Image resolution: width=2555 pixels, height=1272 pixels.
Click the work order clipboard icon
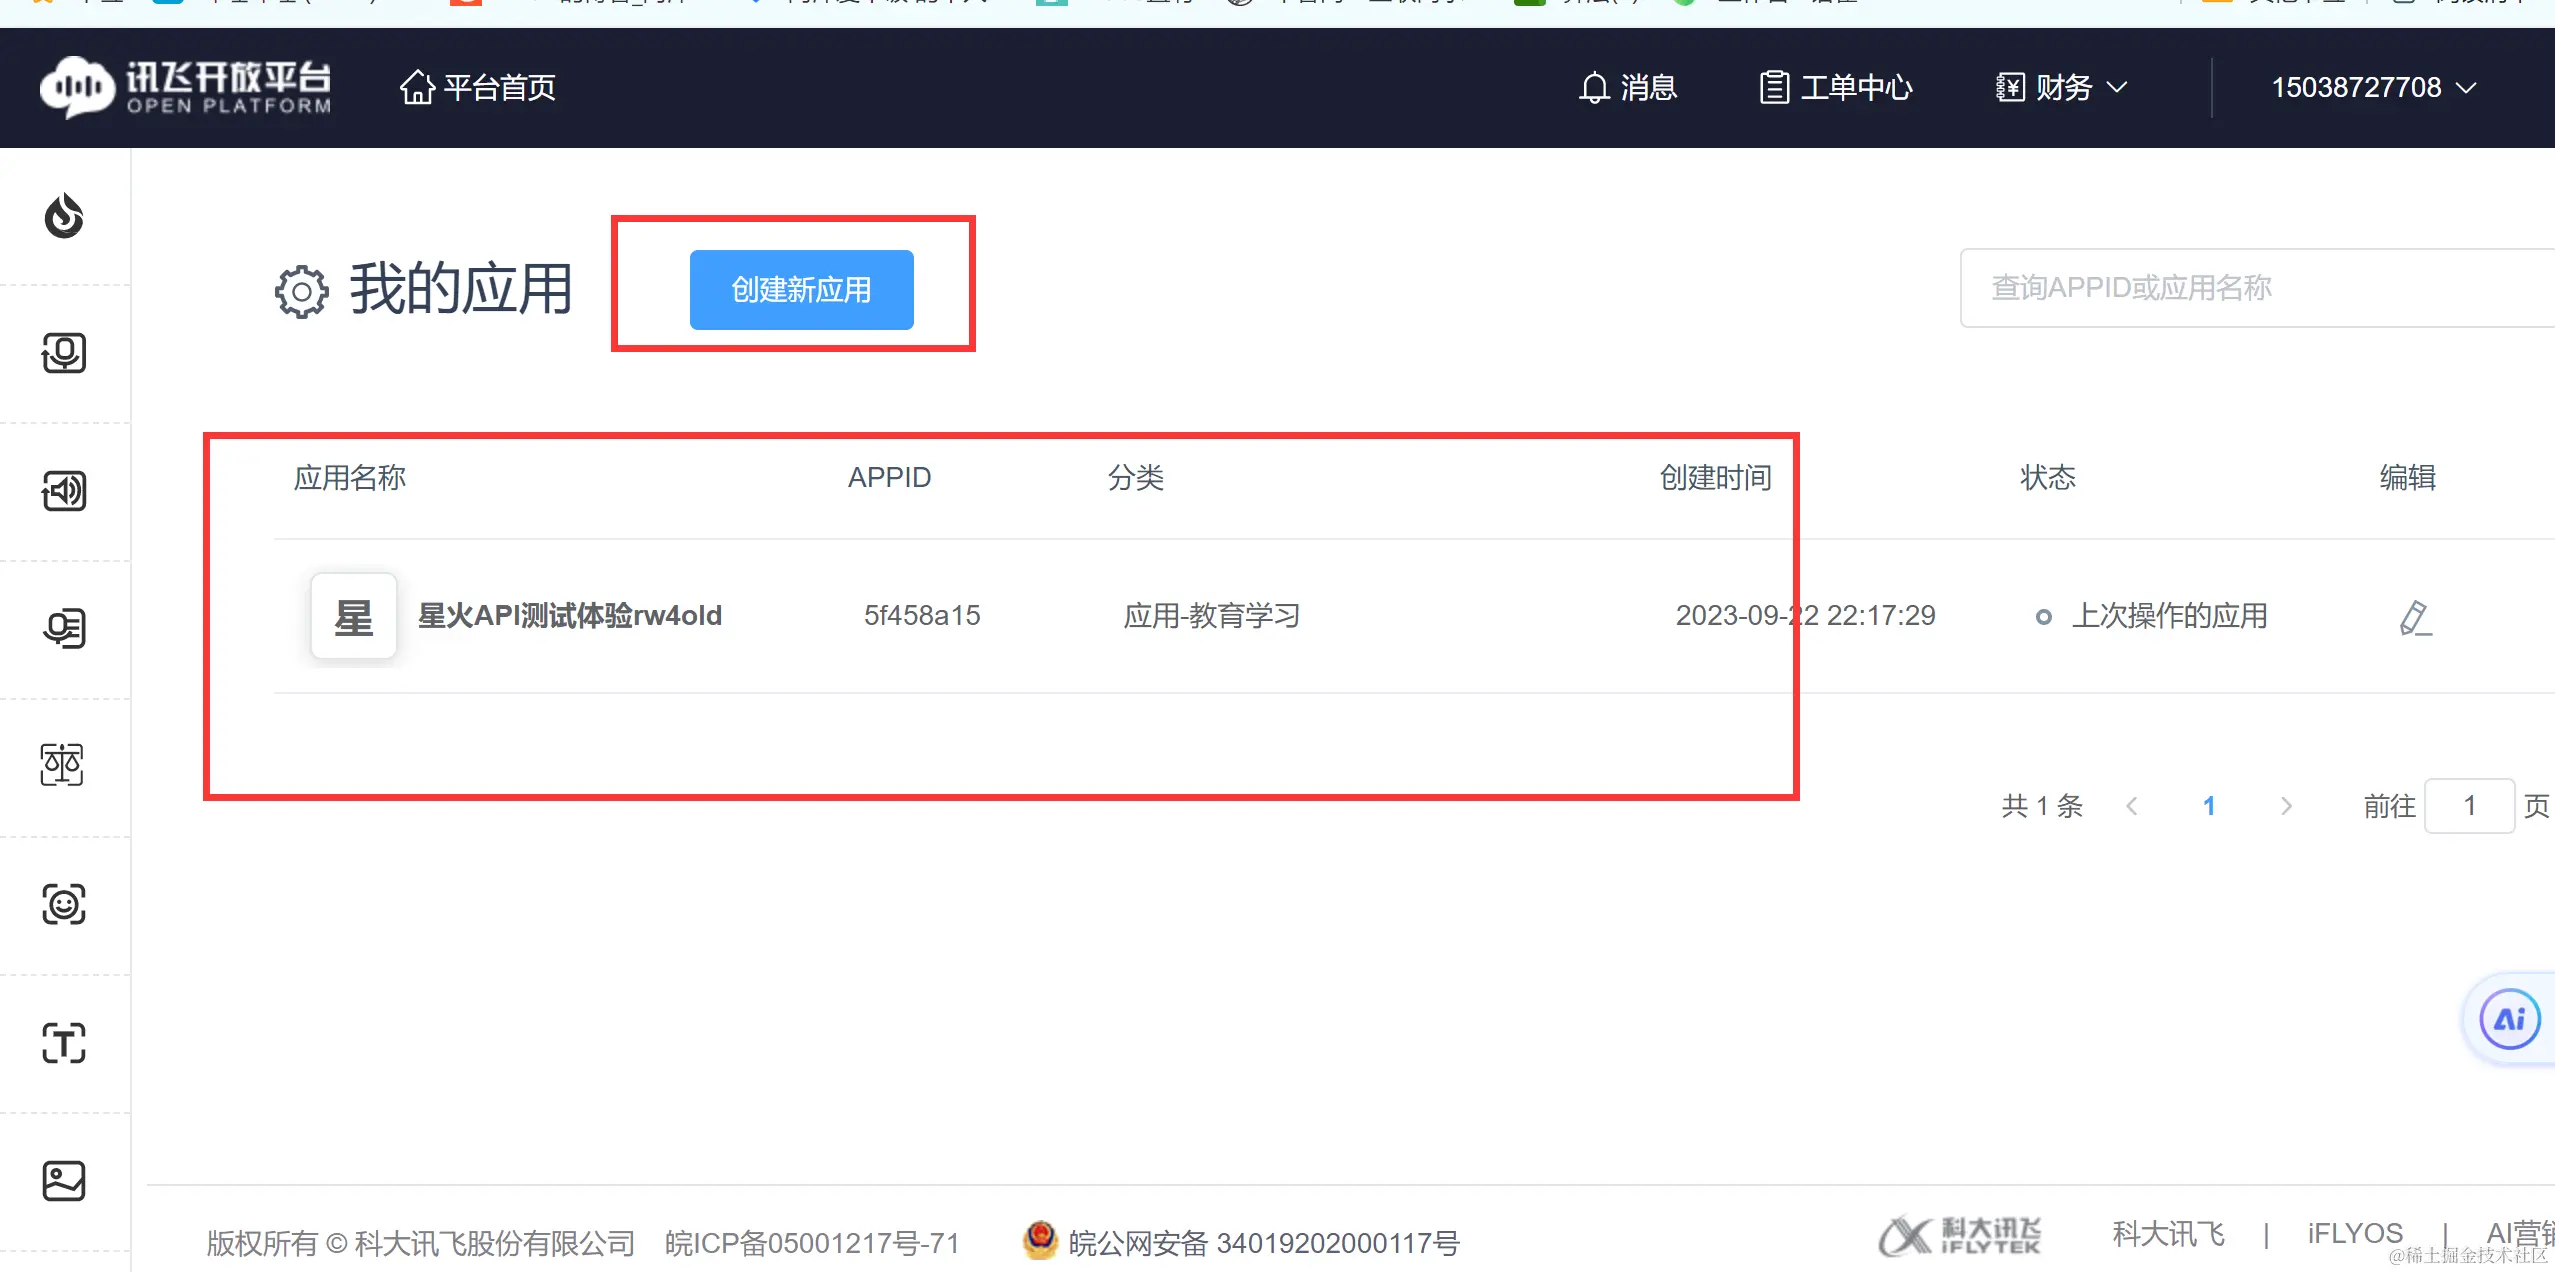tap(1774, 88)
